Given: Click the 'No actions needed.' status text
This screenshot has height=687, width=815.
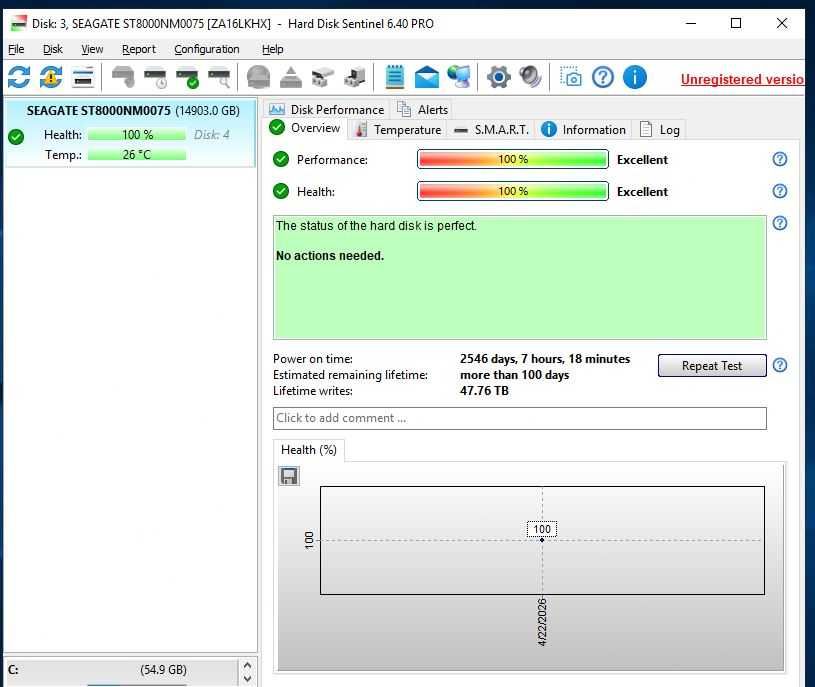Looking at the screenshot, I should click(330, 256).
